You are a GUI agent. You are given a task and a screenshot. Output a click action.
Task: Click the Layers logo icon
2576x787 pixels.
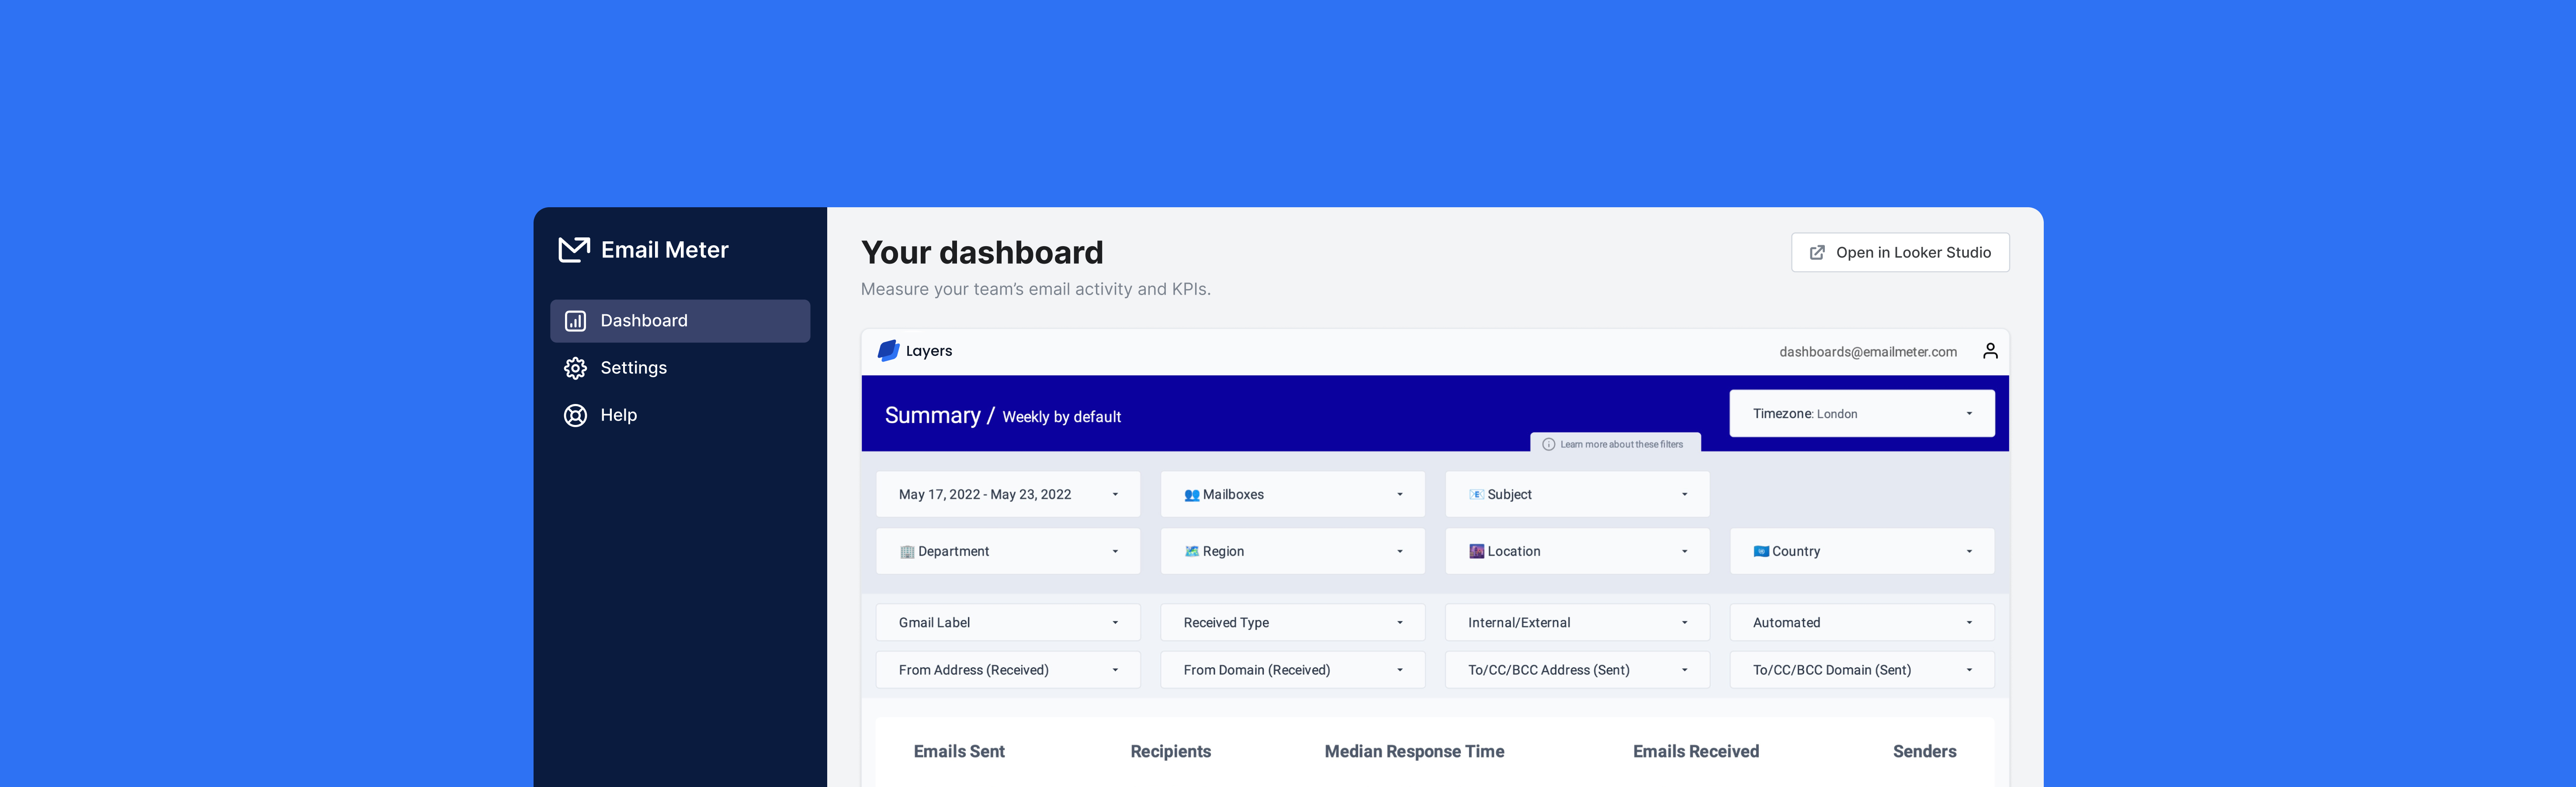888,351
